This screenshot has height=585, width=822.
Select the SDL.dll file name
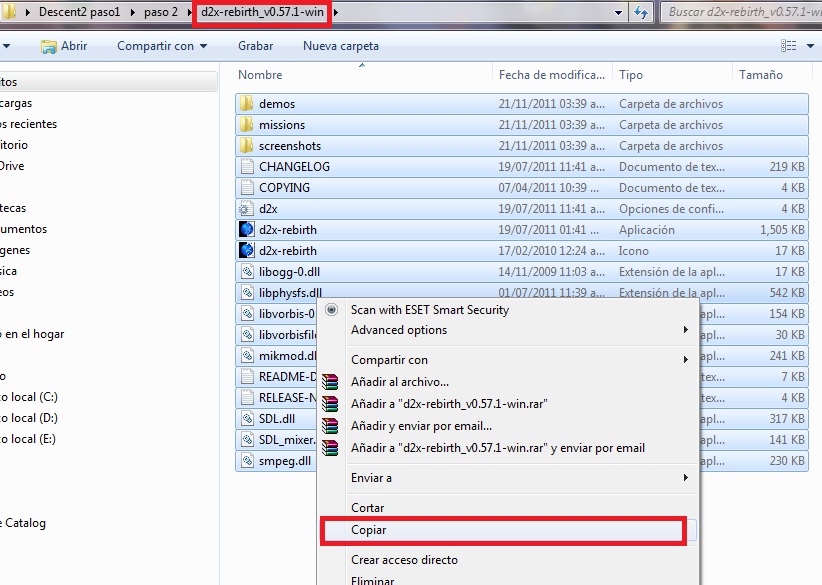277,418
